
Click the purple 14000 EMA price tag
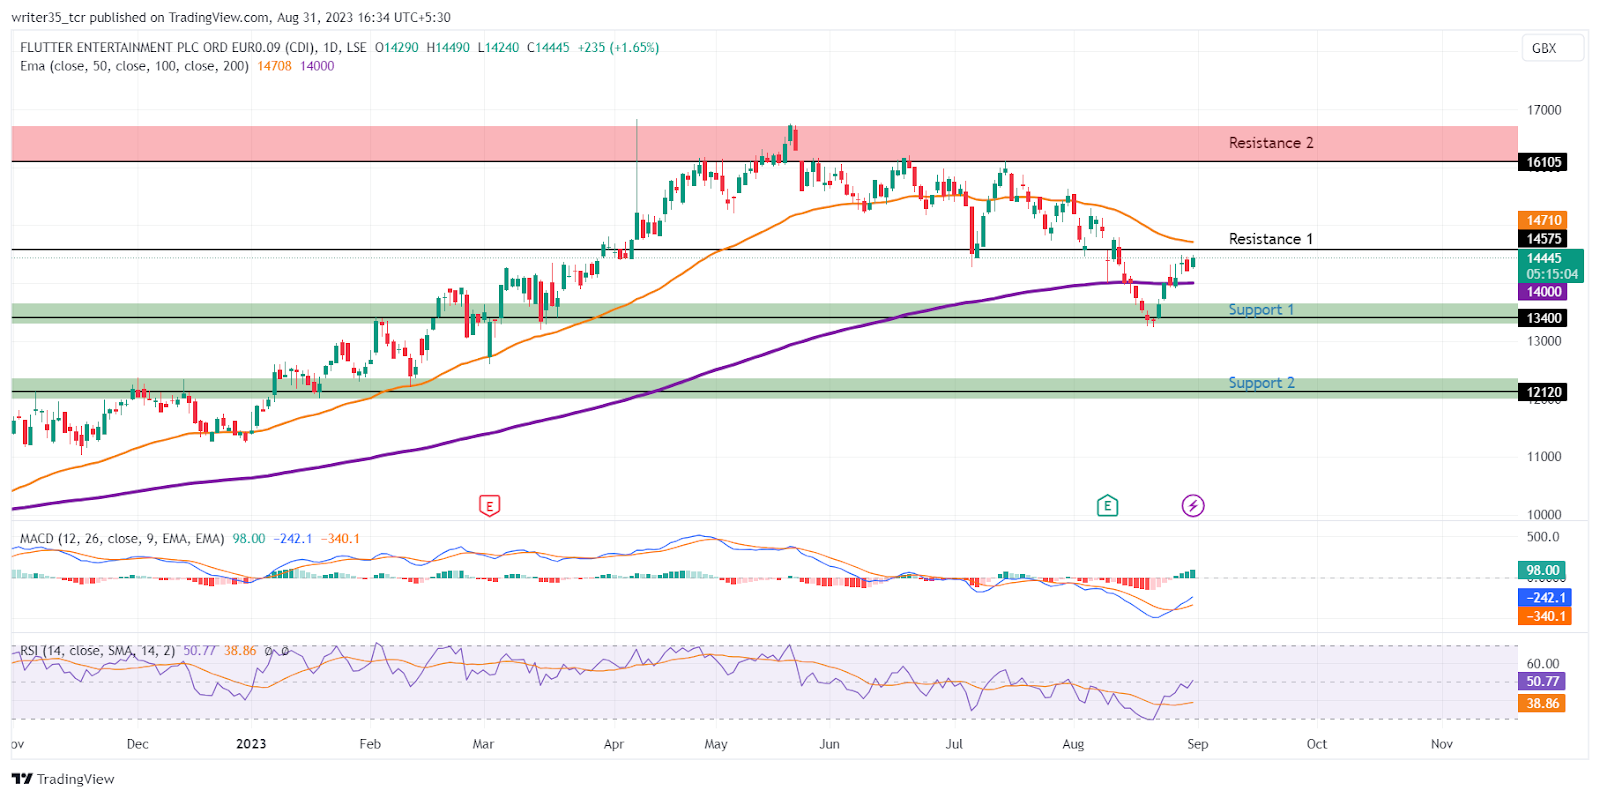1543,292
